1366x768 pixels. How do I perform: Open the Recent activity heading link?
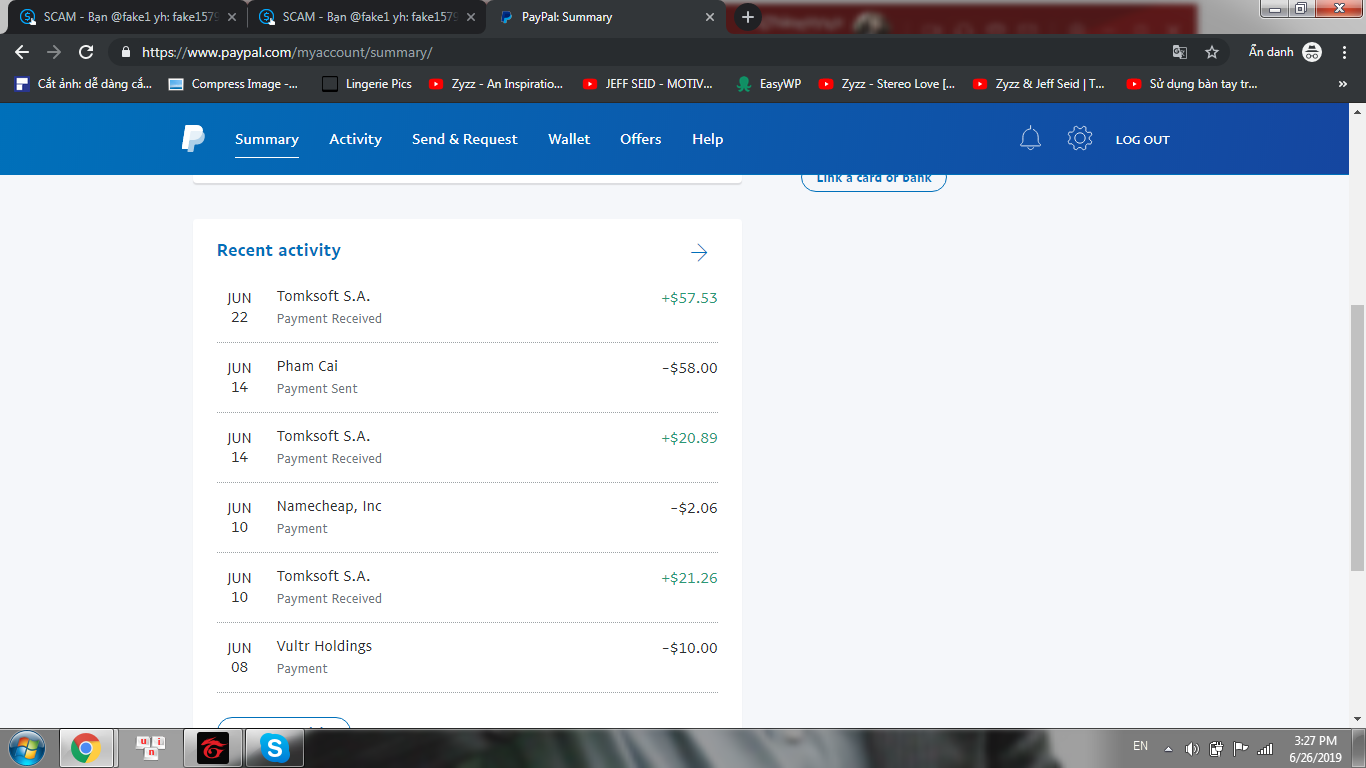click(x=279, y=250)
